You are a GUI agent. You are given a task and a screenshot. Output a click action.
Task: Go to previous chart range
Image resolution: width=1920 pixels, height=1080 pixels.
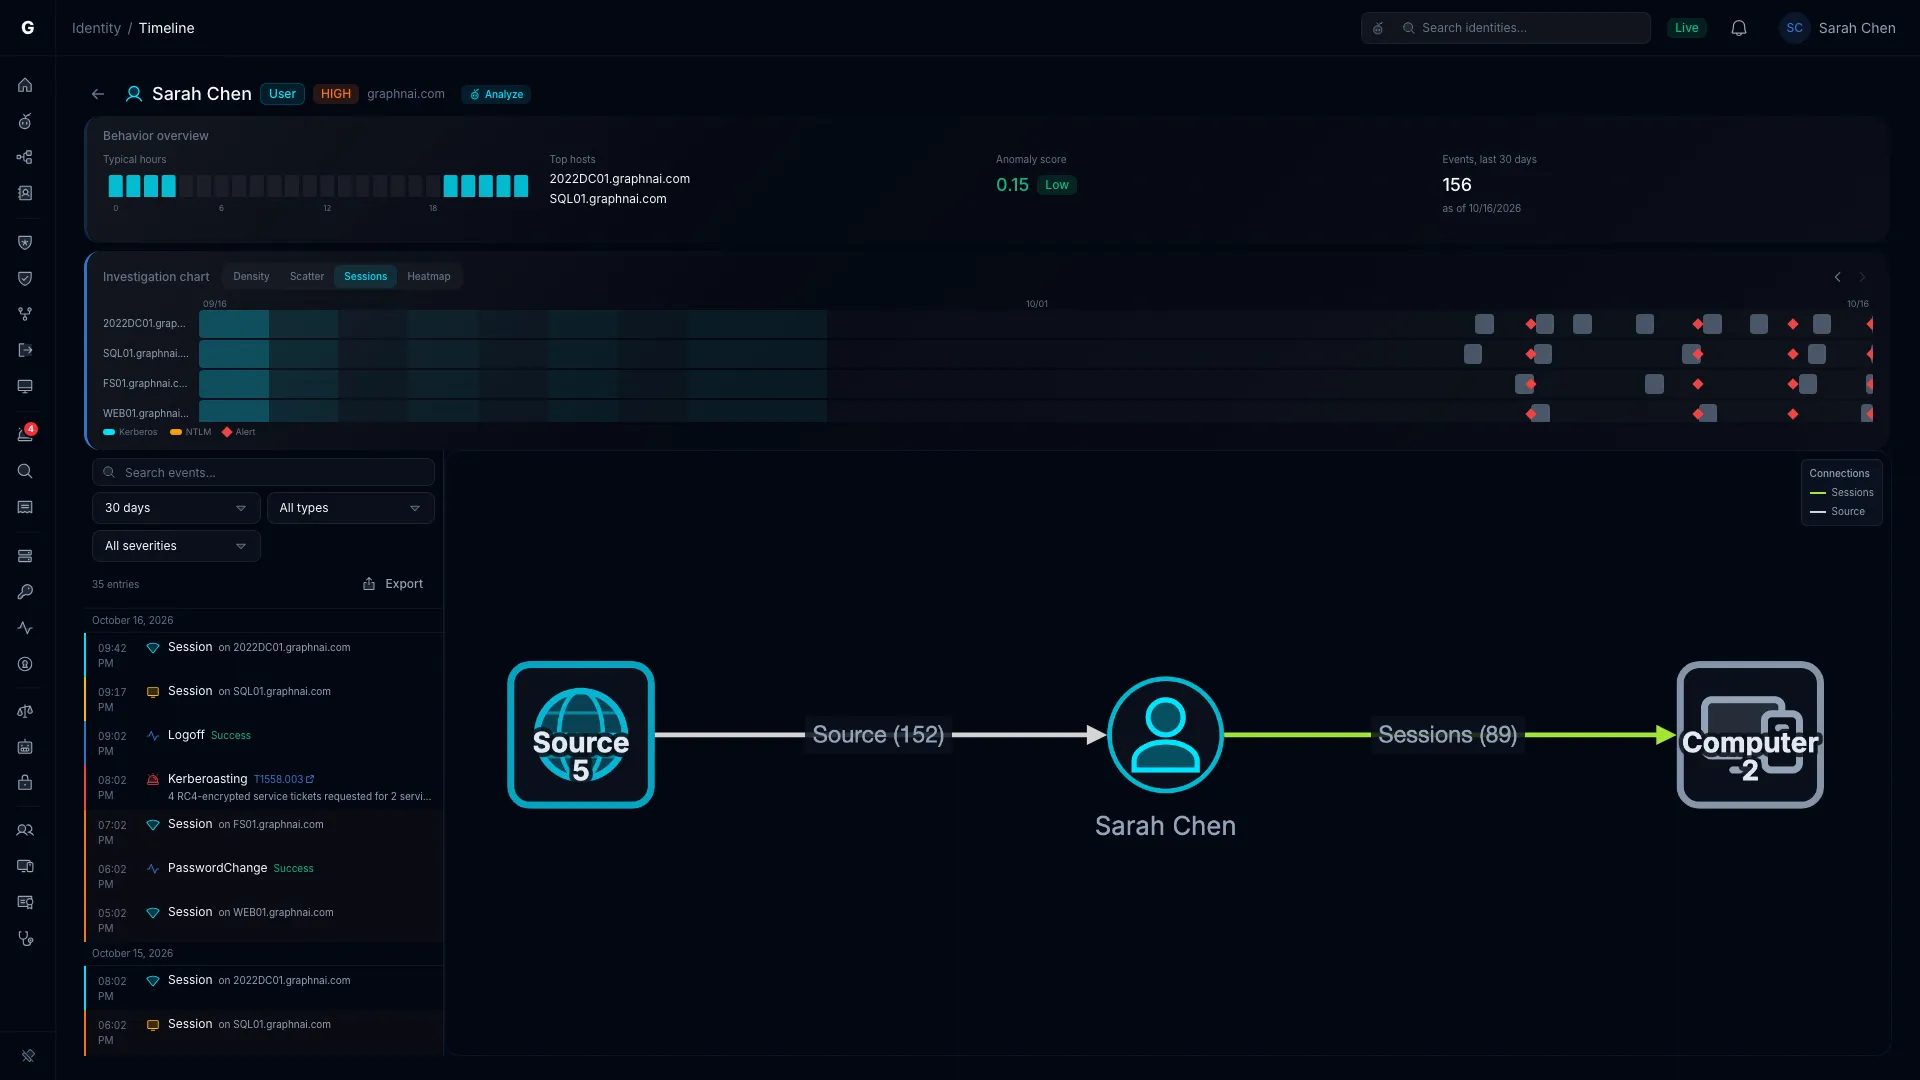[1837, 277]
